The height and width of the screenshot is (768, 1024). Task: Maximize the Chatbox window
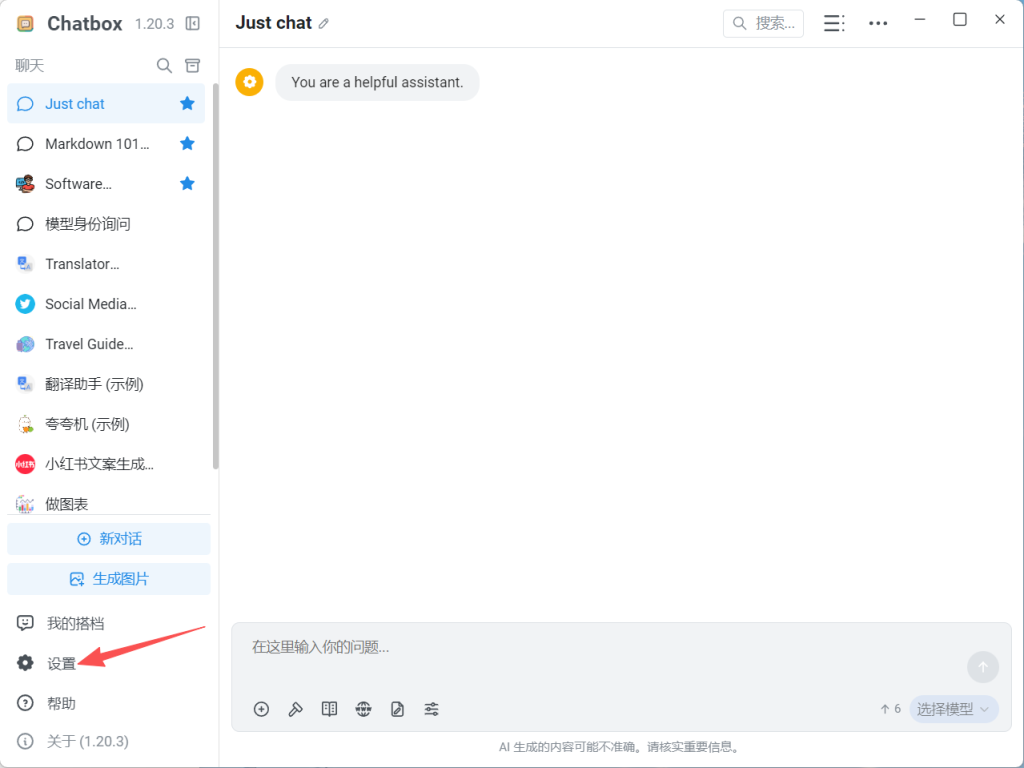[959, 20]
